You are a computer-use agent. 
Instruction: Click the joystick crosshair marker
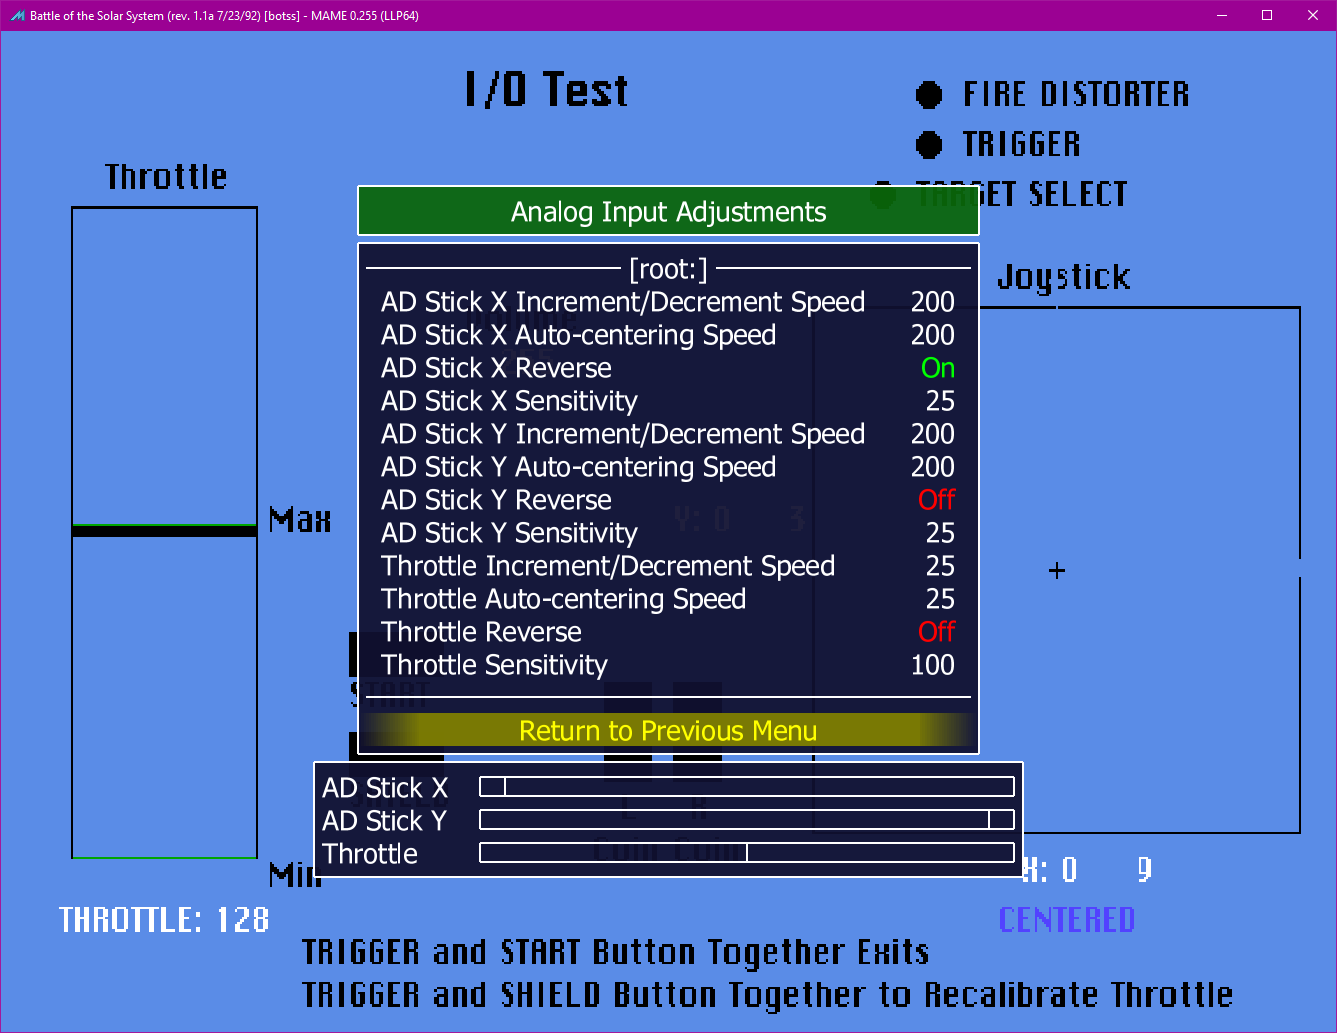(x=1057, y=571)
